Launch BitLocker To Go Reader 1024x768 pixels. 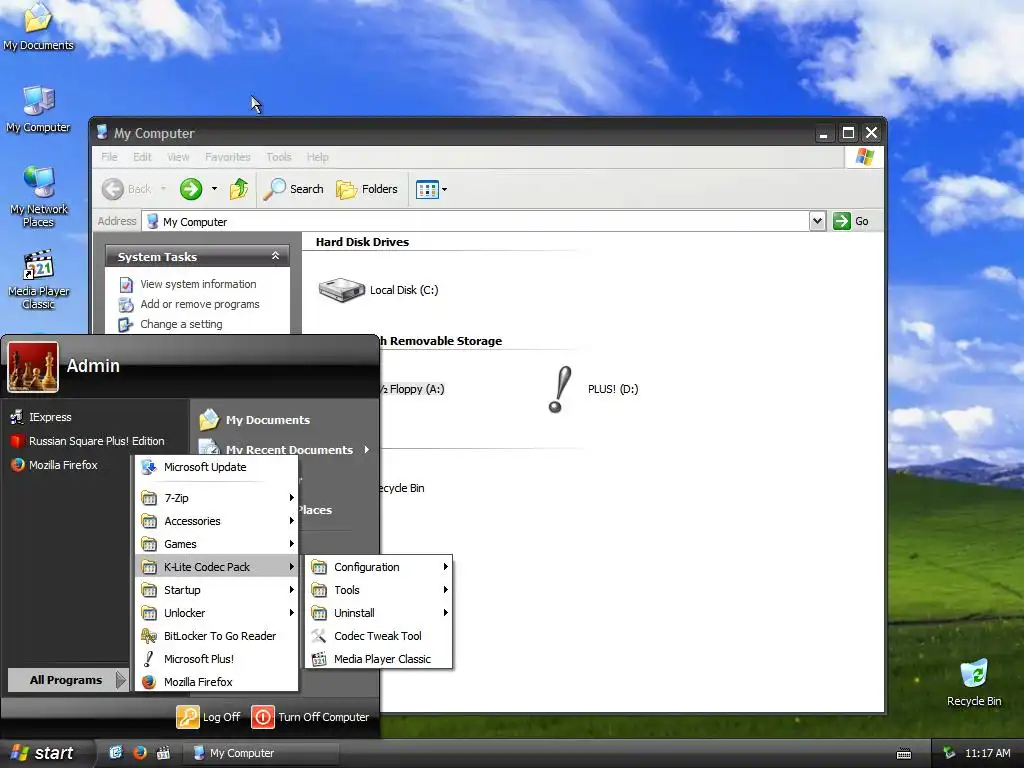point(216,635)
